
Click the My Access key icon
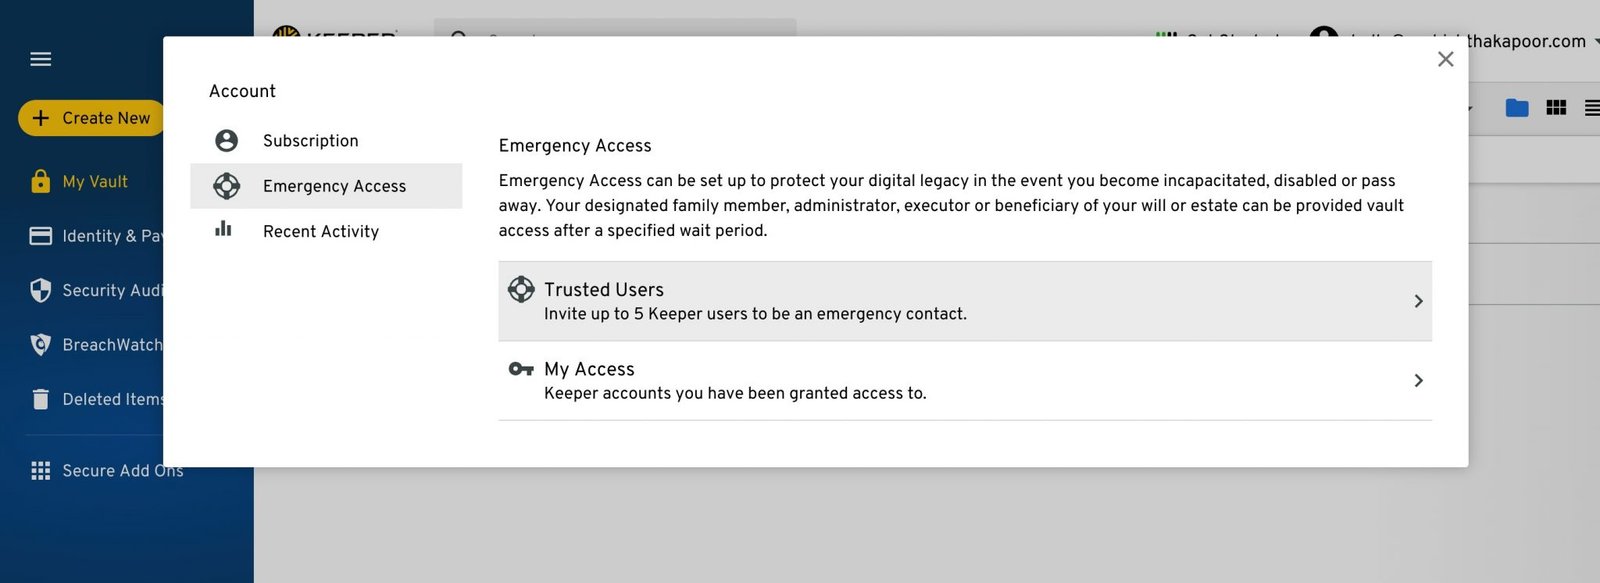point(521,369)
